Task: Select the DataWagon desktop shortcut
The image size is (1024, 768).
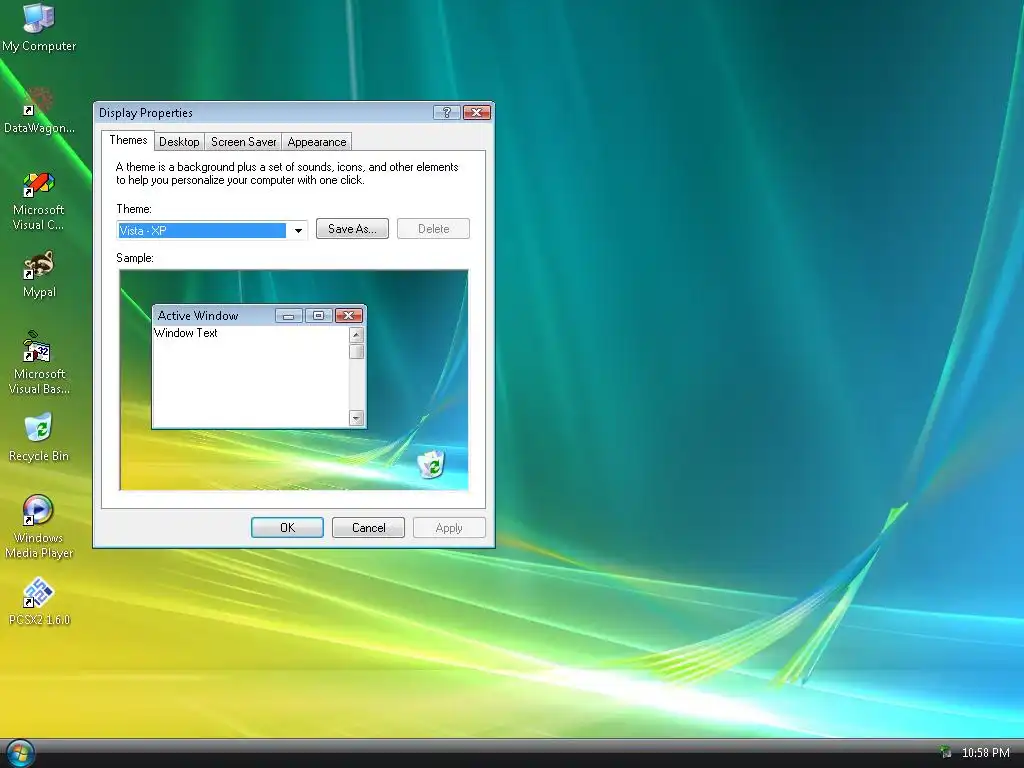Action: (x=39, y=110)
